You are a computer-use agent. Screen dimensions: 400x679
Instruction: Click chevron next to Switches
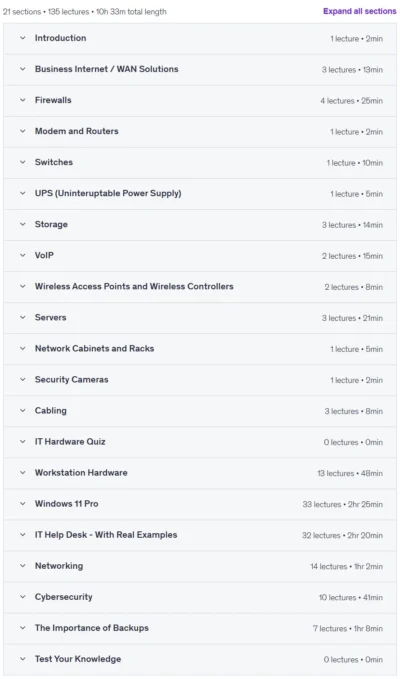pos(23,162)
